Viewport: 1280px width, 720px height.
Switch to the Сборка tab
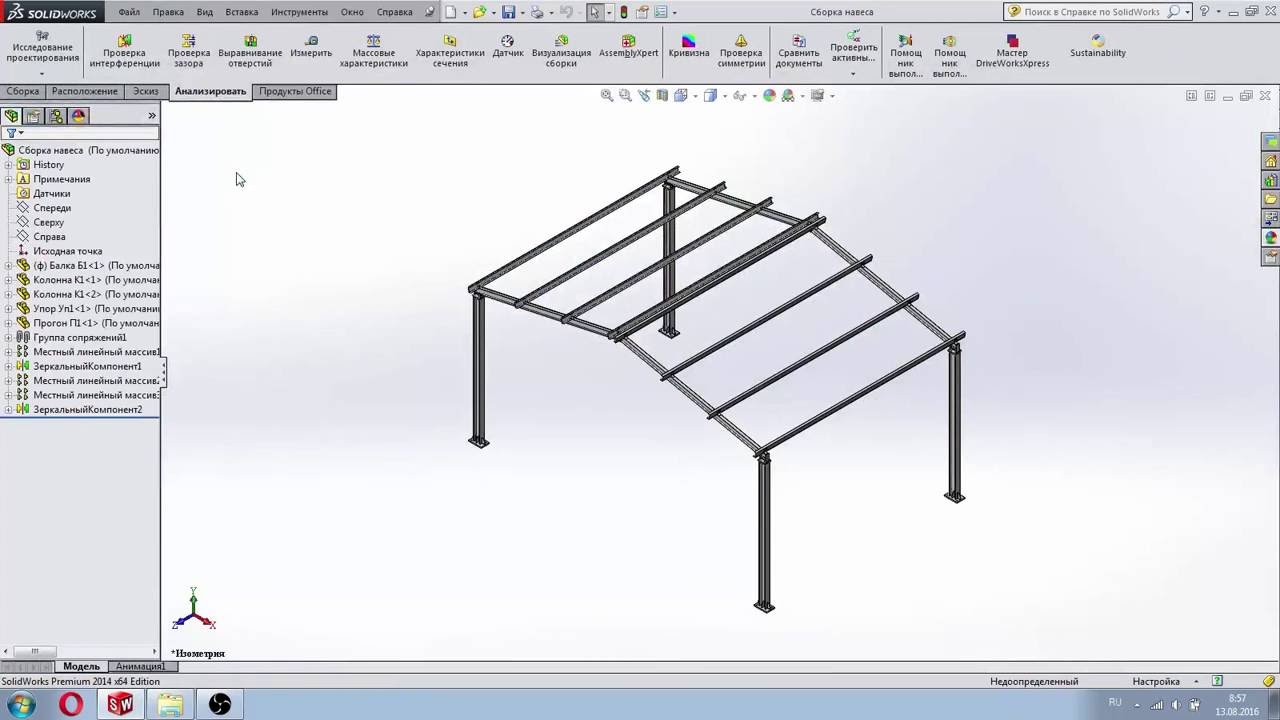[23, 91]
